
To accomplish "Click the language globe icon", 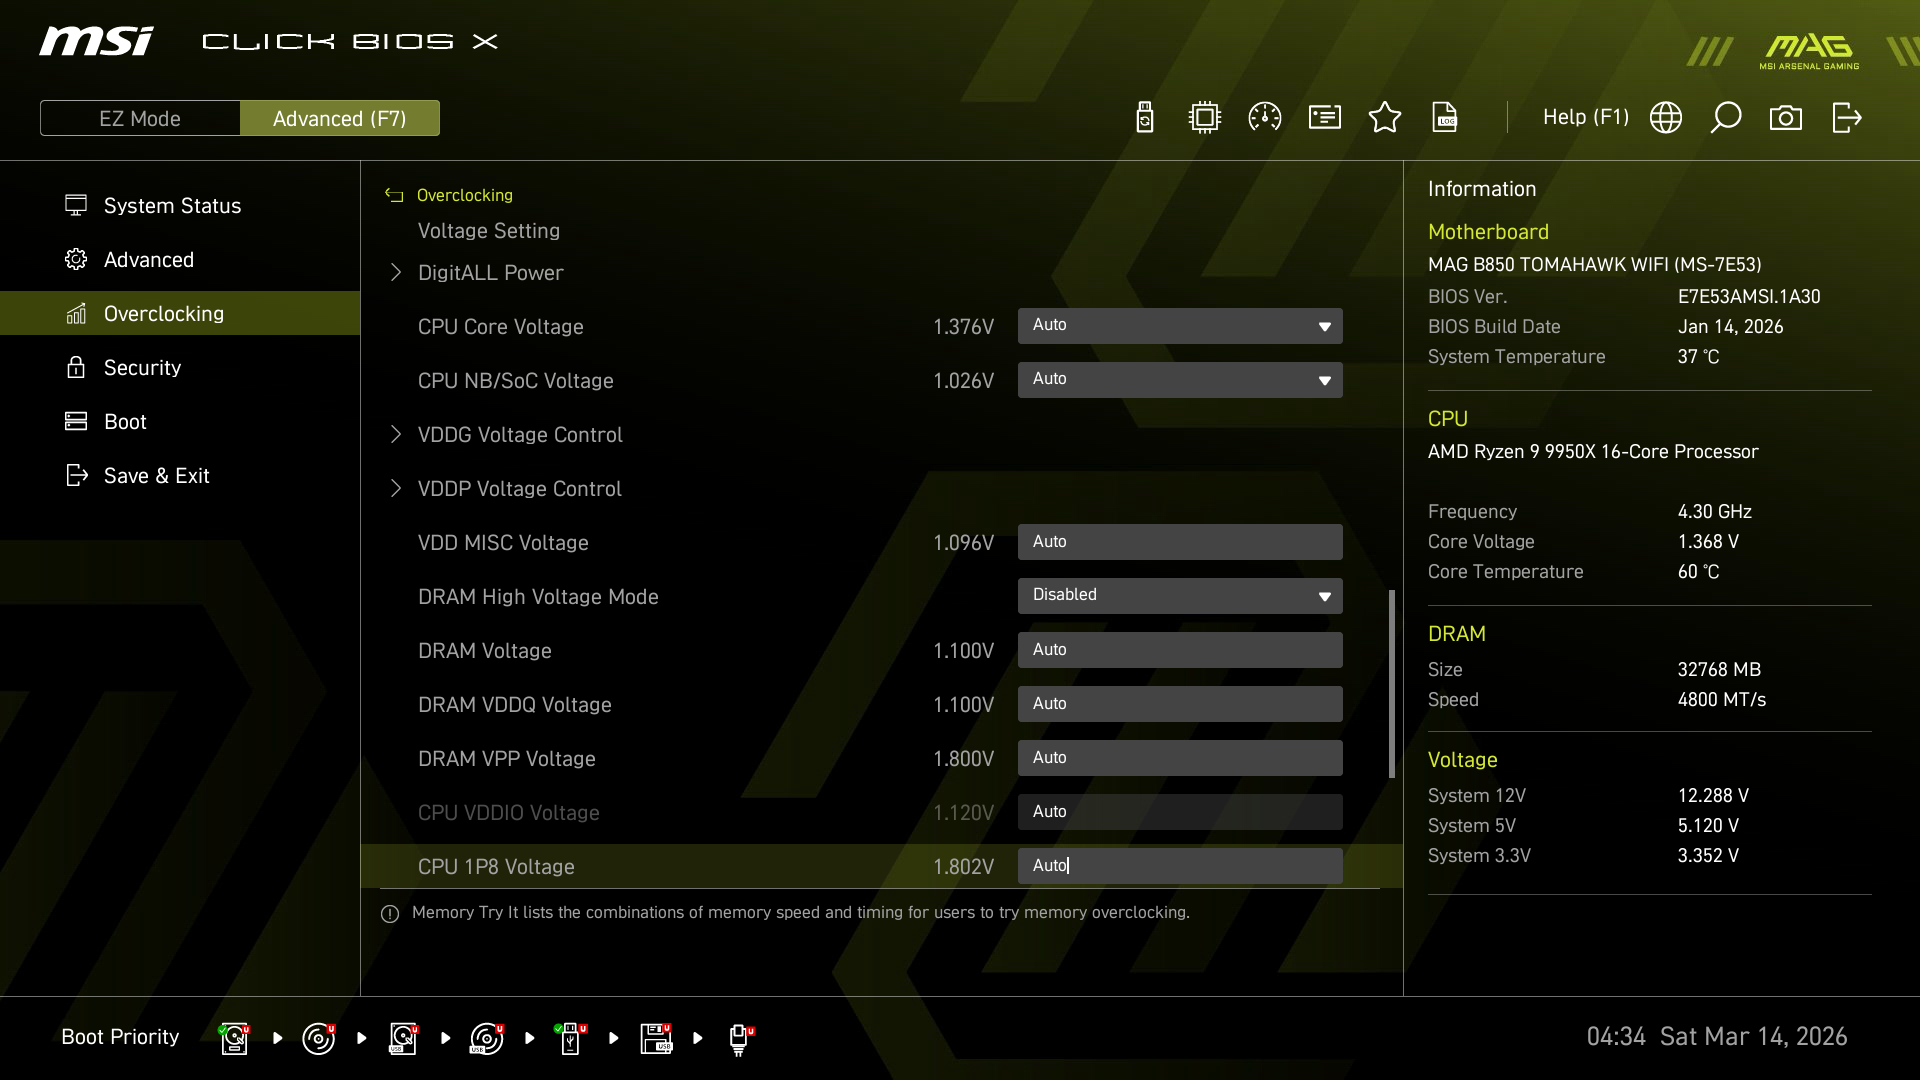I will pyautogui.click(x=1666, y=118).
